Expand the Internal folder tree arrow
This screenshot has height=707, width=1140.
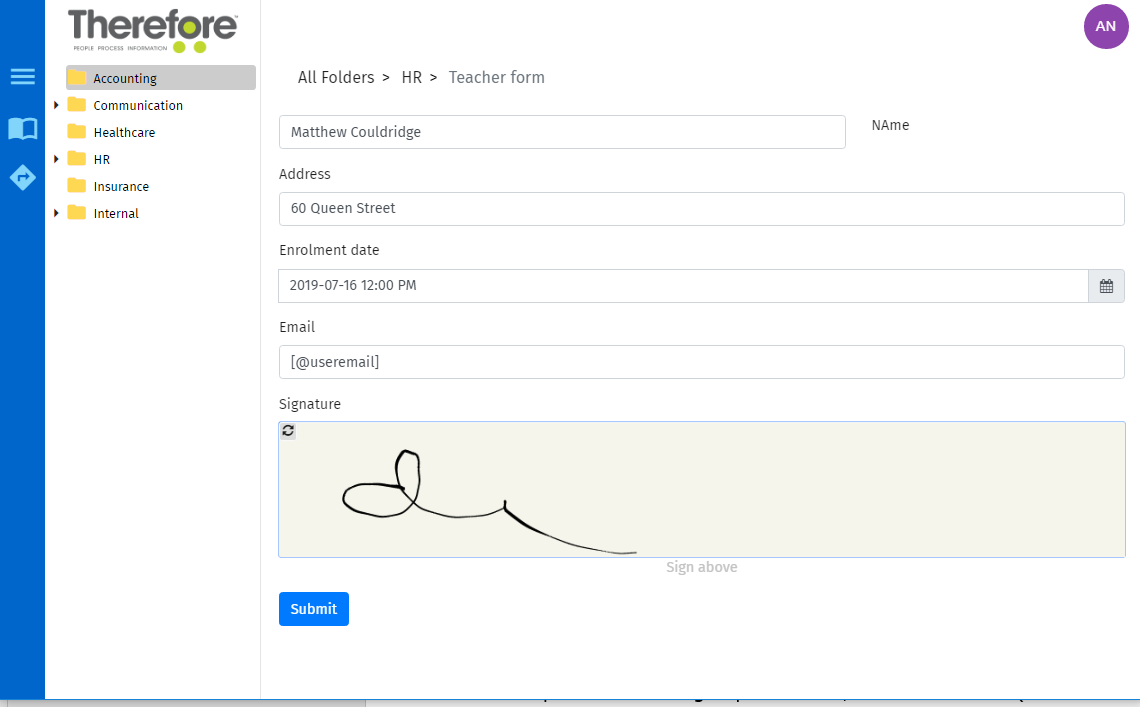coord(56,213)
